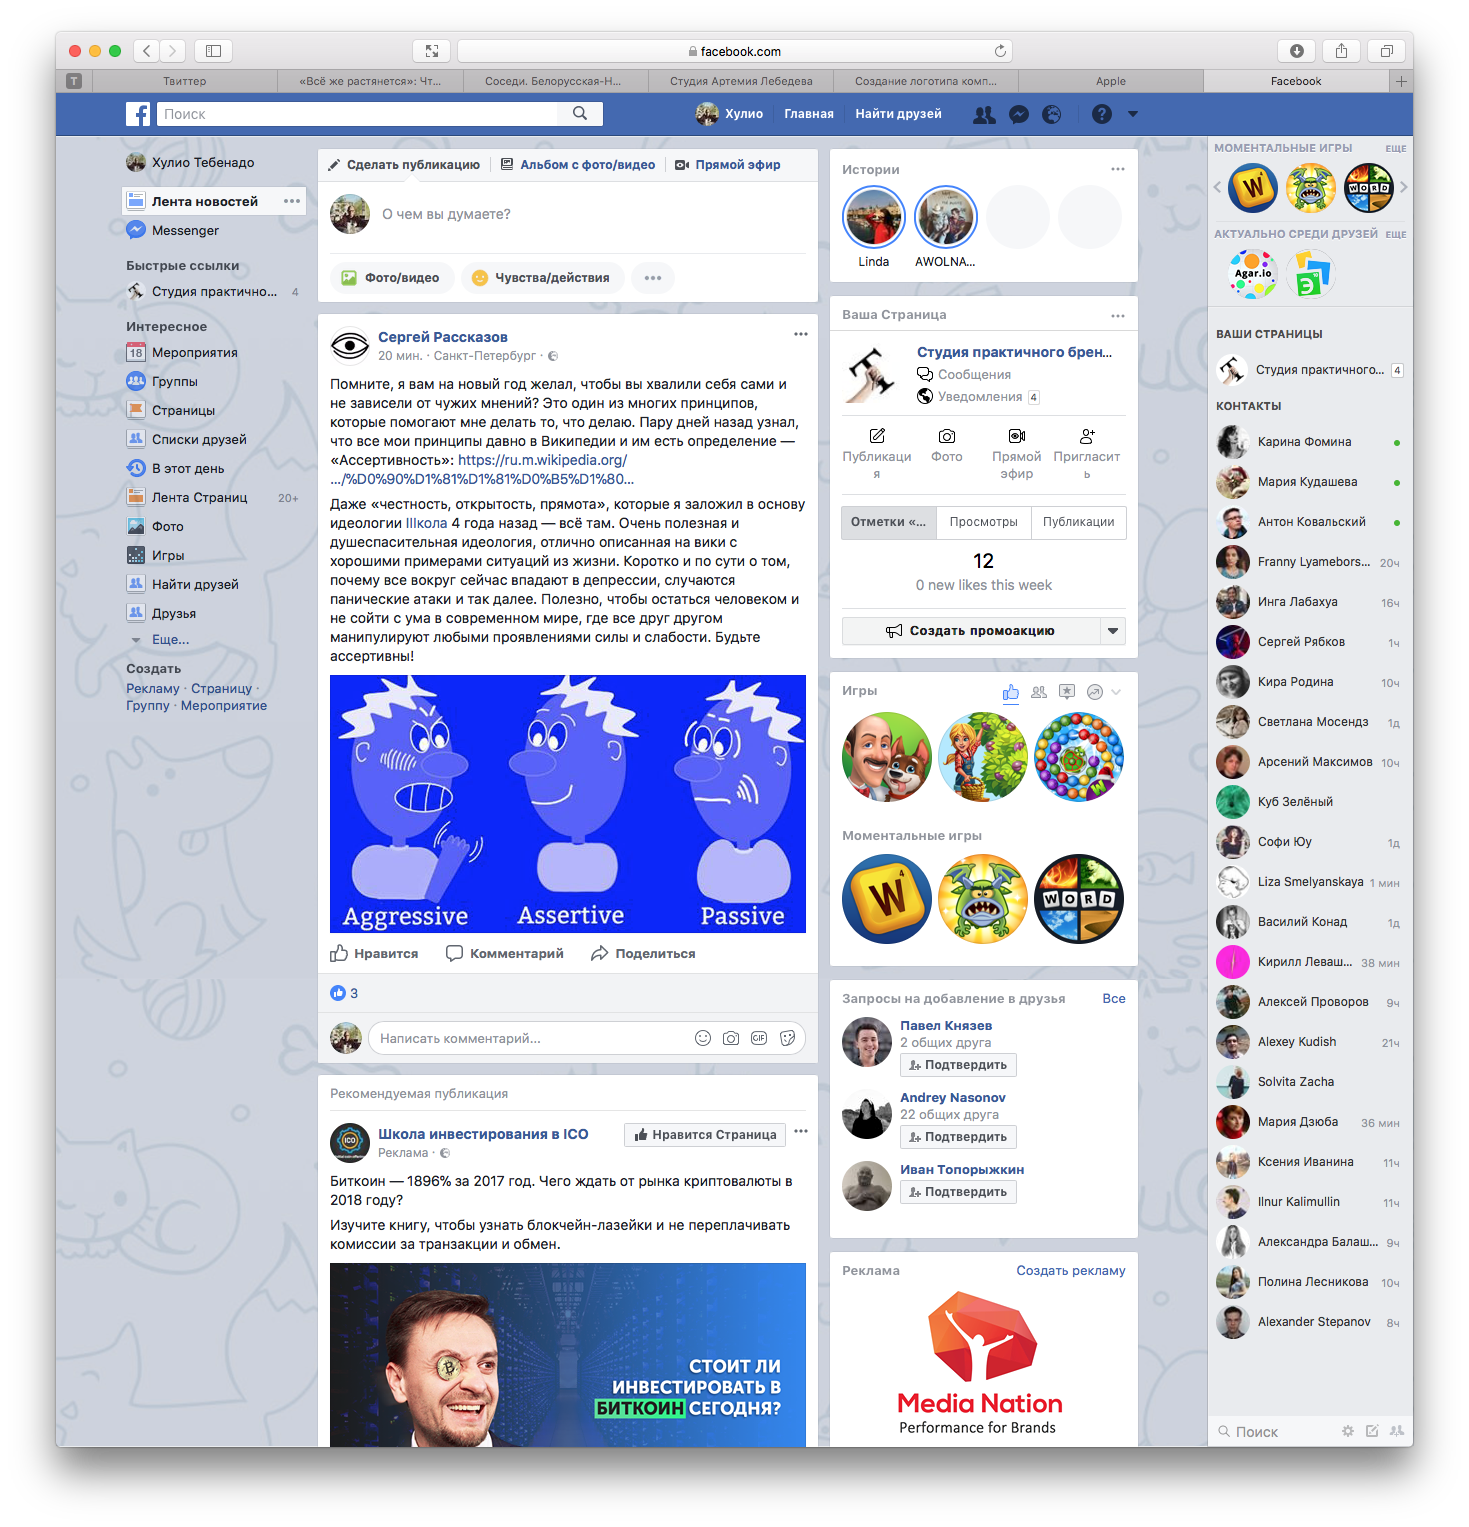Open Messenger icon in top bar
The image size is (1469, 1527).
tap(1019, 114)
